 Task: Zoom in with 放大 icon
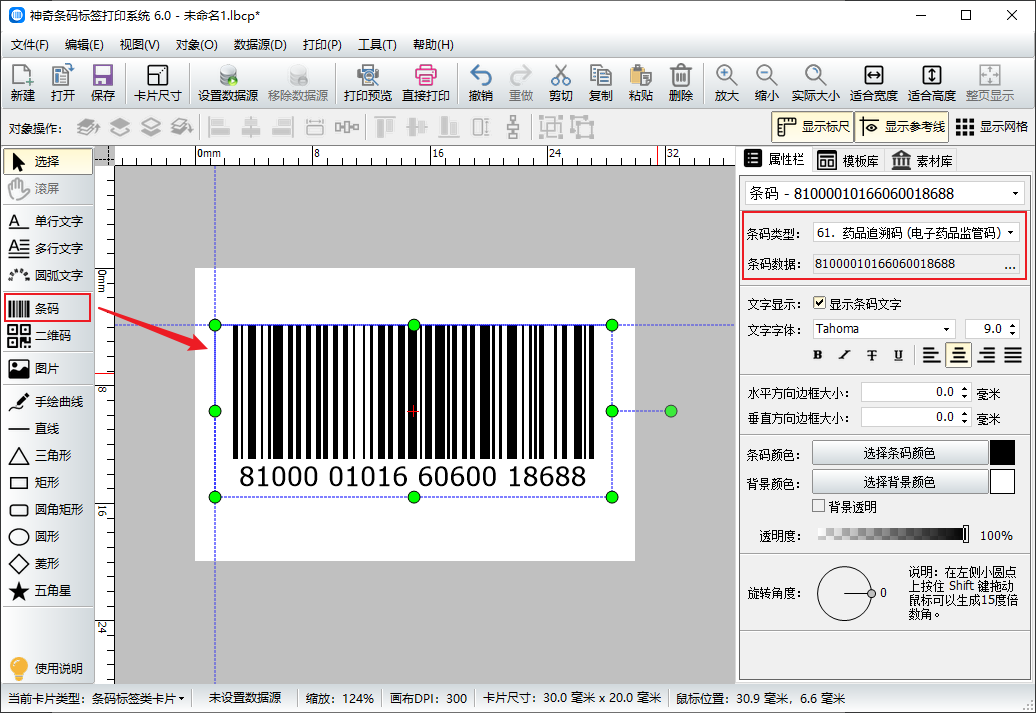[x=726, y=83]
